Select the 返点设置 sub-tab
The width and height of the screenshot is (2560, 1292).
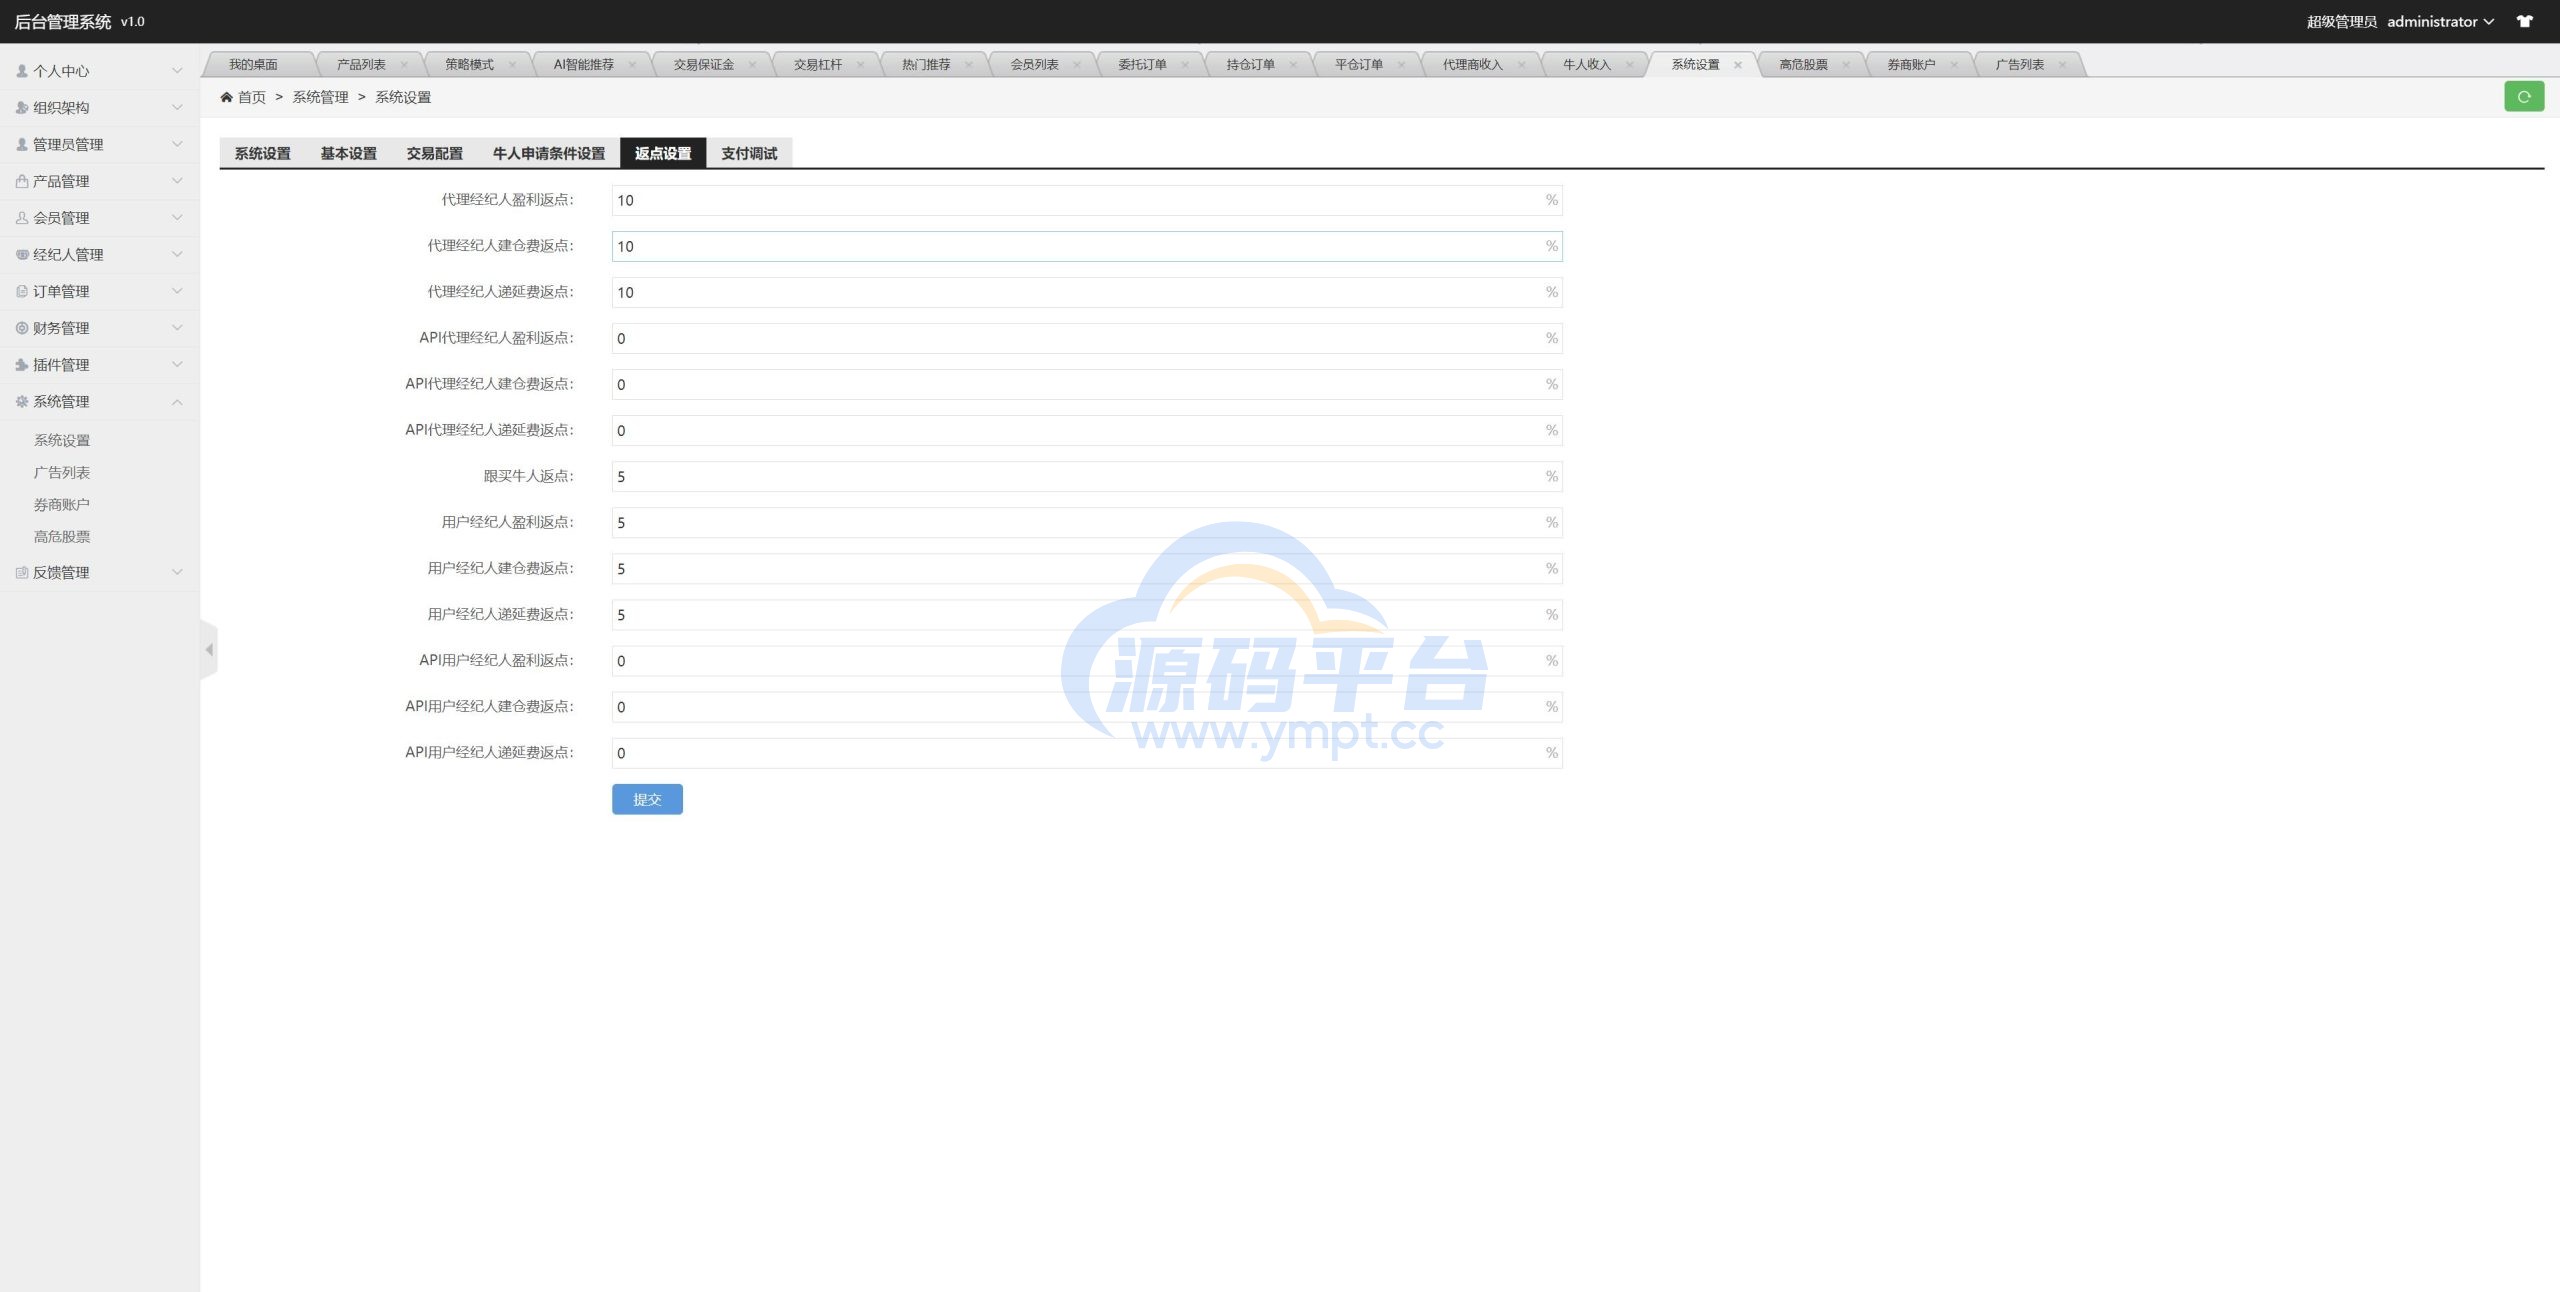[x=663, y=153]
